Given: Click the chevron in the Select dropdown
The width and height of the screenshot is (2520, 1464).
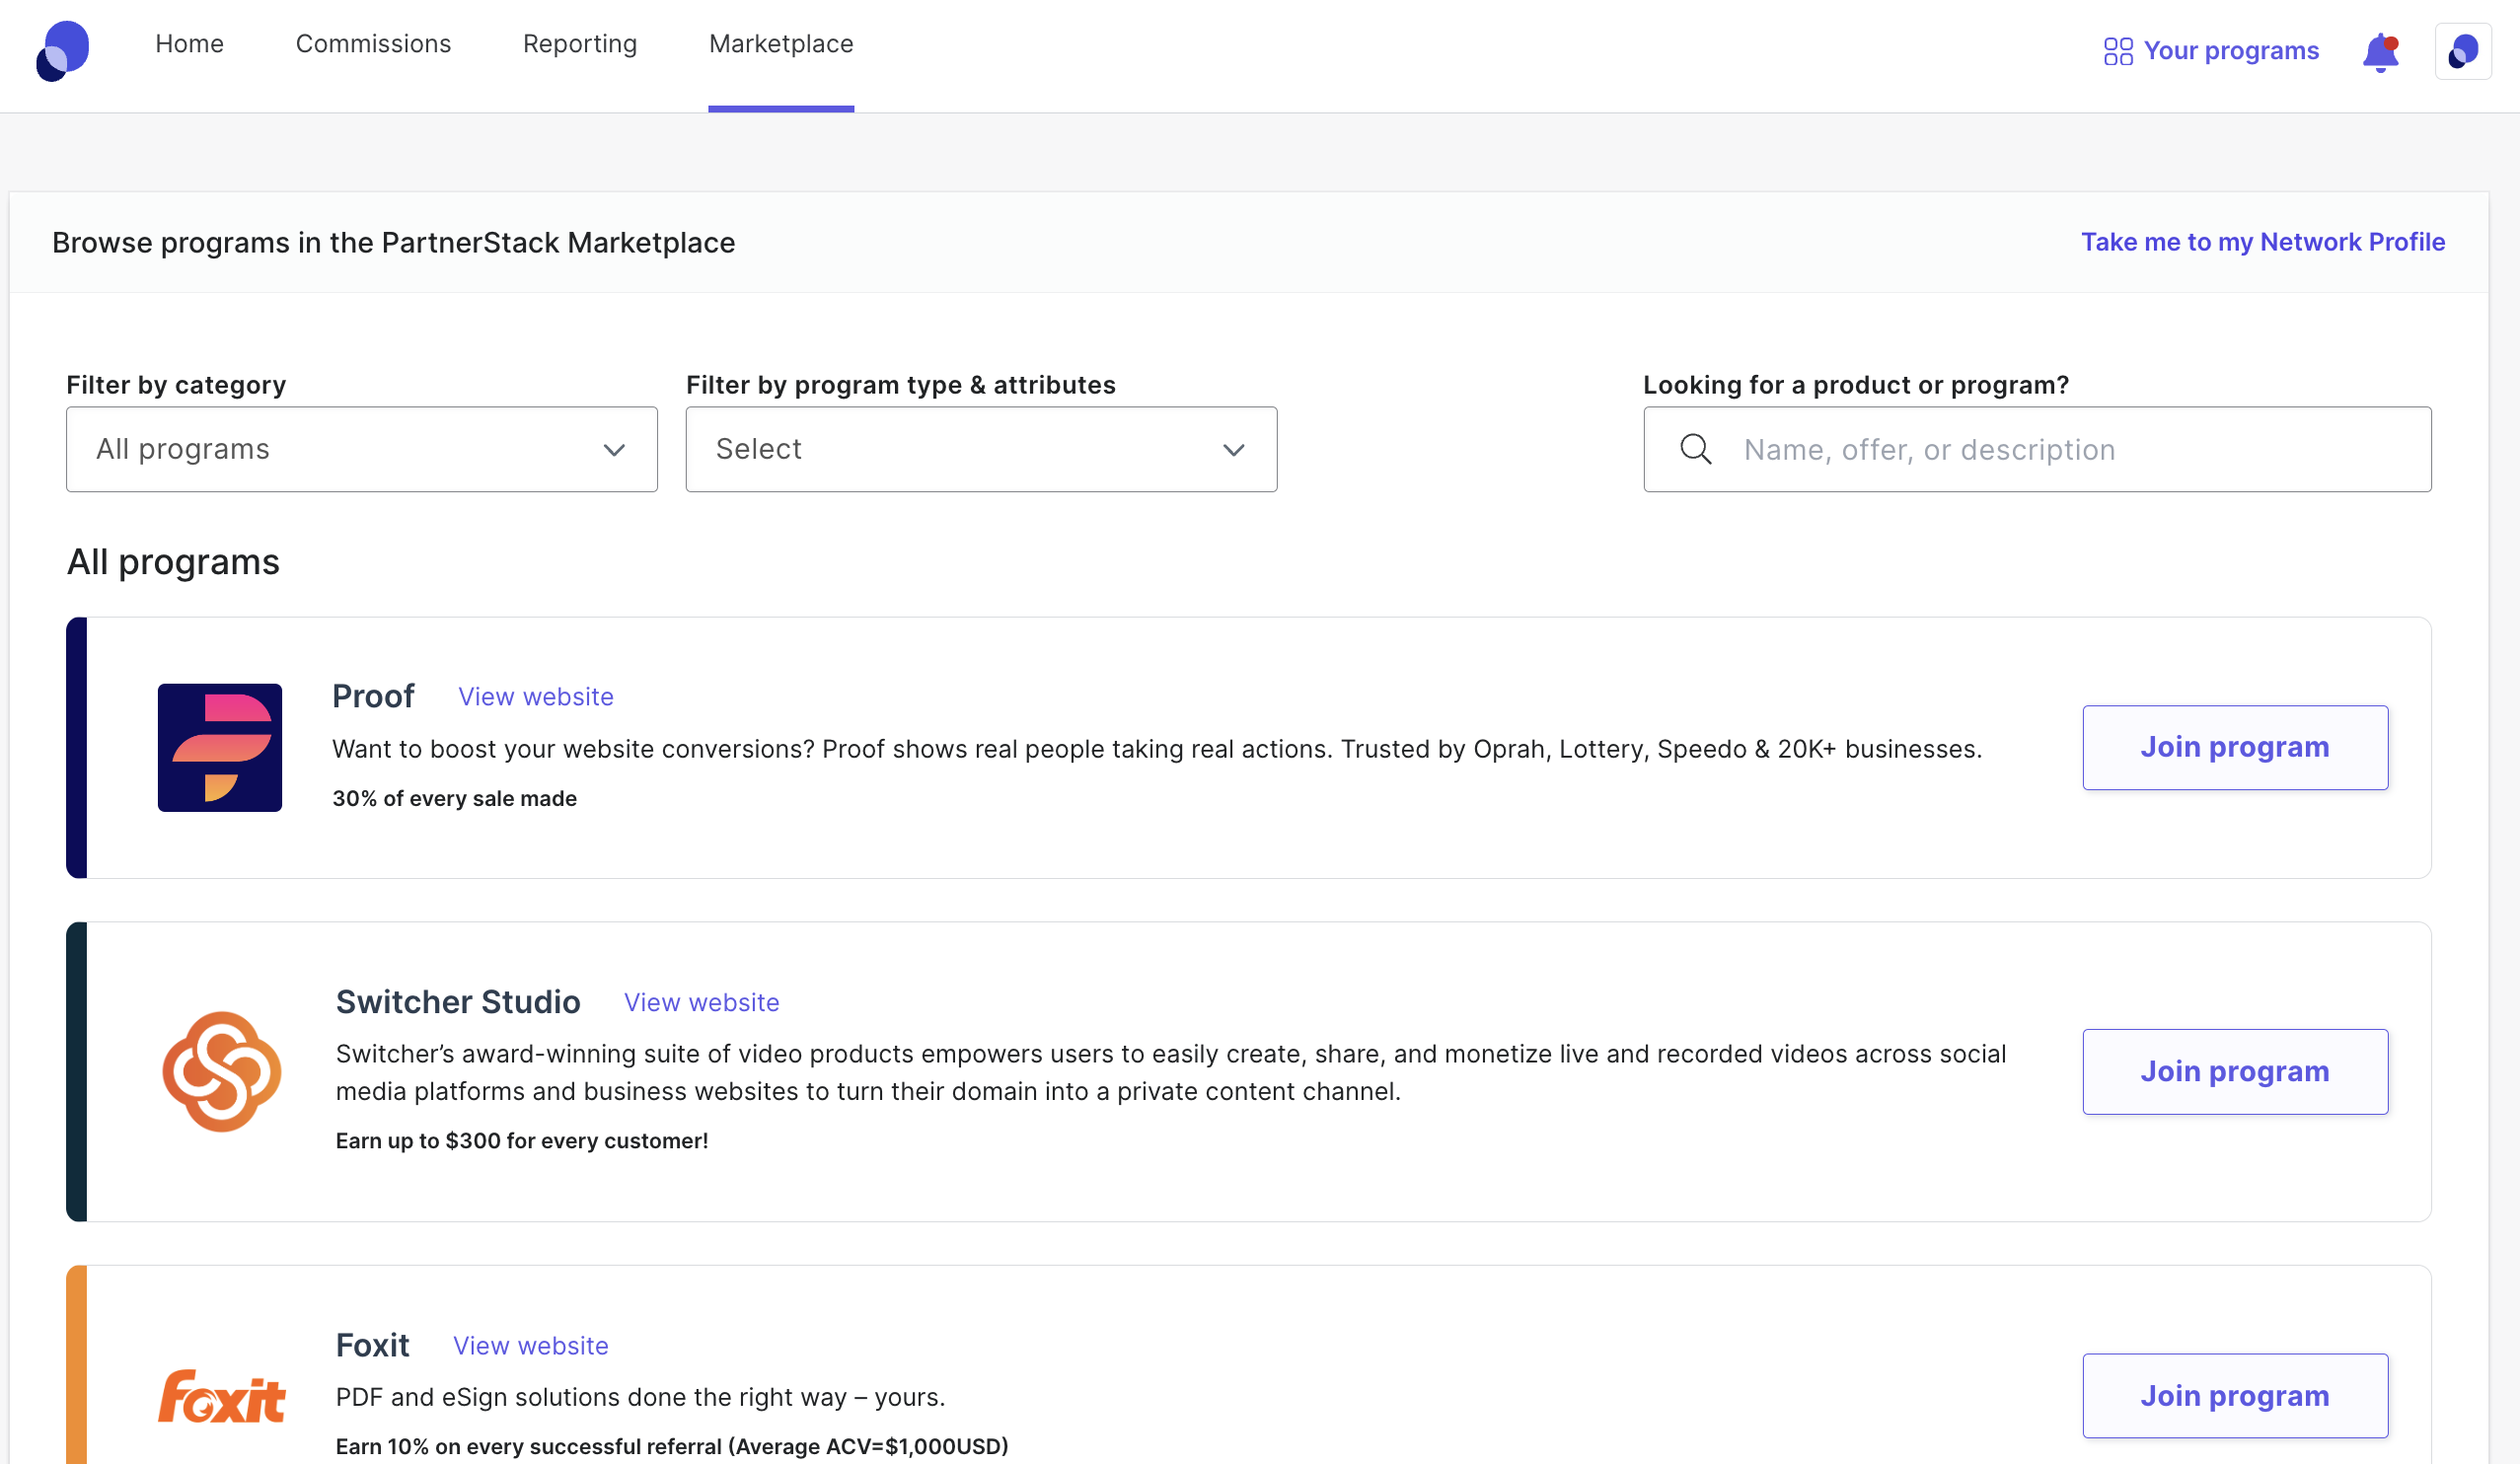Looking at the screenshot, I should coord(1234,450).
